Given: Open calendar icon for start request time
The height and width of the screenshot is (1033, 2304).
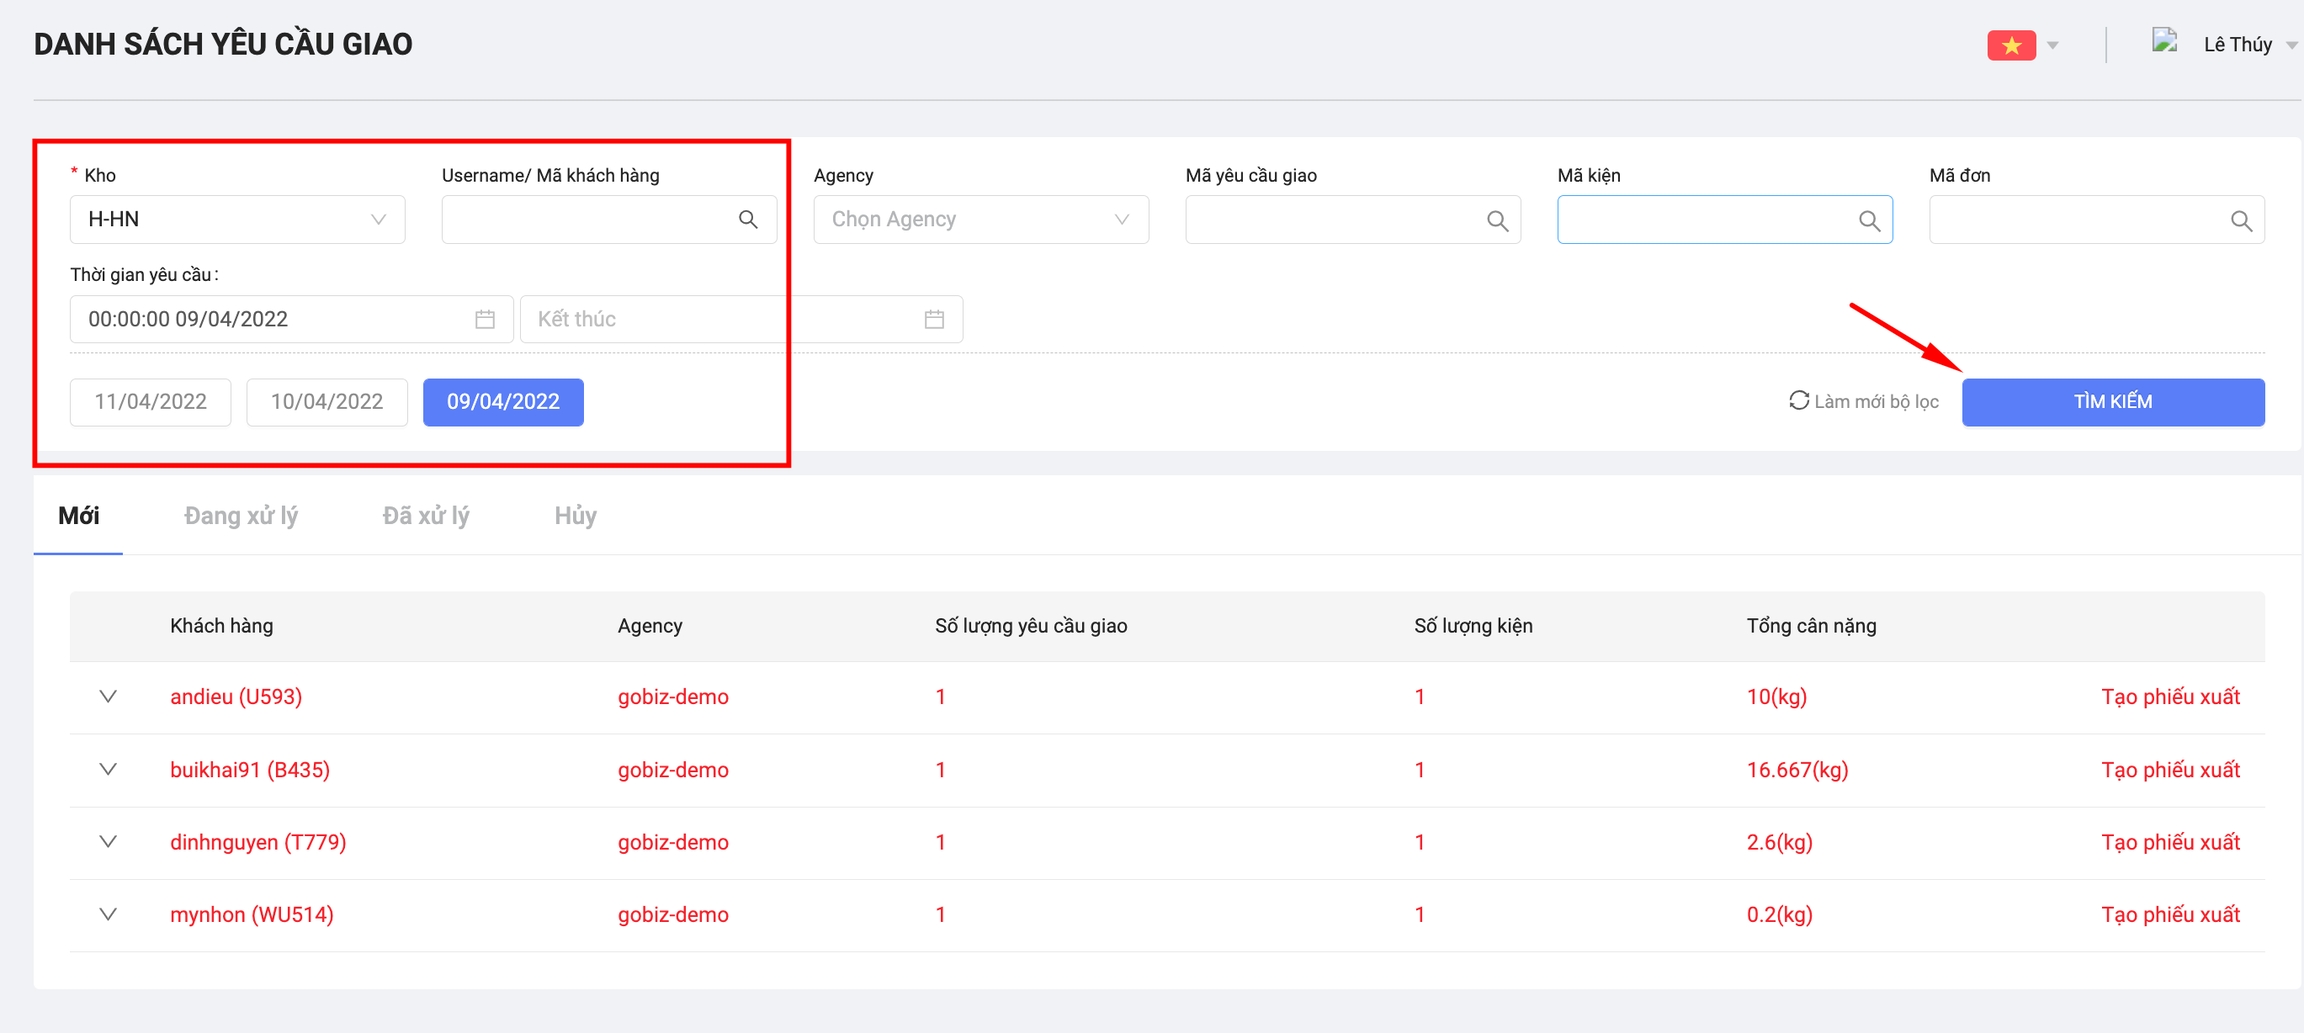Looking at the screenshot, I should click(x=485, y=319).
